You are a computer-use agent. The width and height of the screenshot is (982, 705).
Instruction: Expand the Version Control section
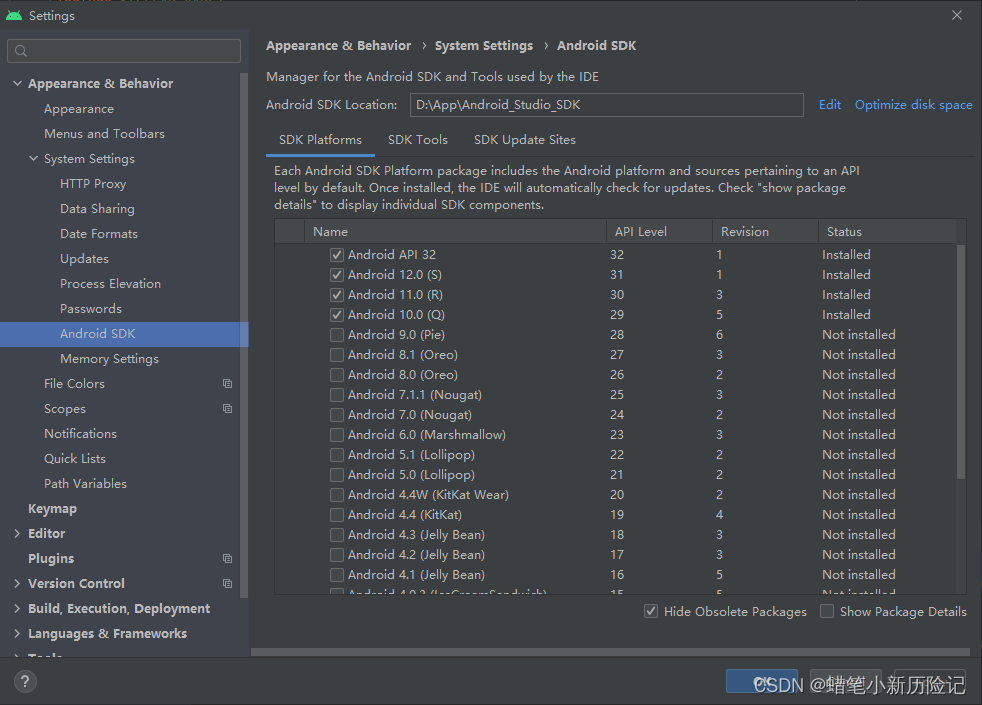tap(17, 584)
